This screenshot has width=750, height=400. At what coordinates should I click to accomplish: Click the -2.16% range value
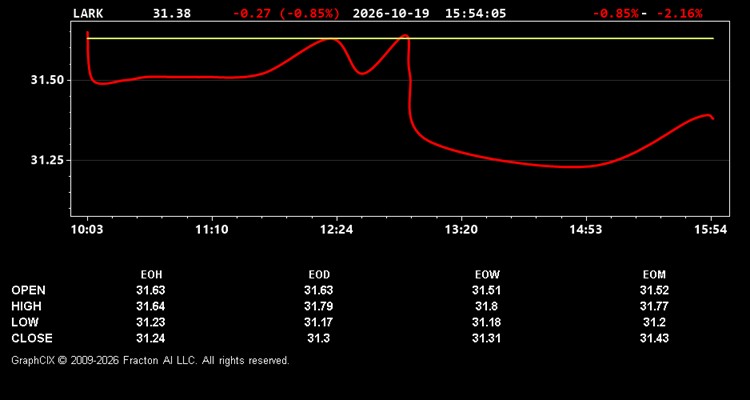pos(679,13)
